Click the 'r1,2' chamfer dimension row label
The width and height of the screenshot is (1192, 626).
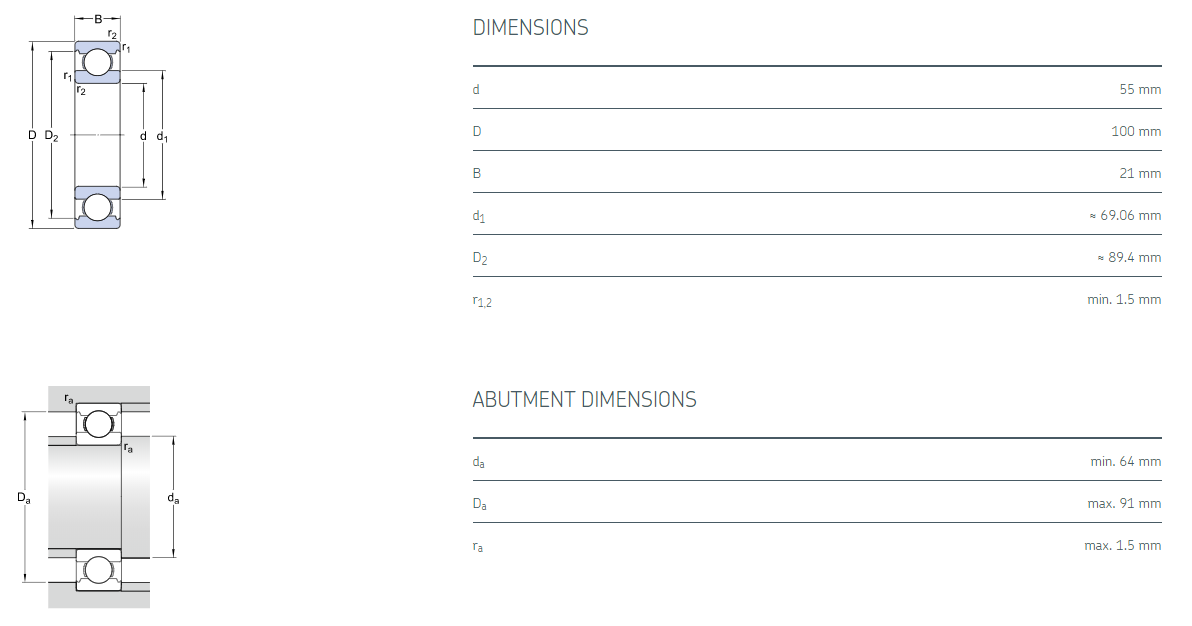[482, 300]
